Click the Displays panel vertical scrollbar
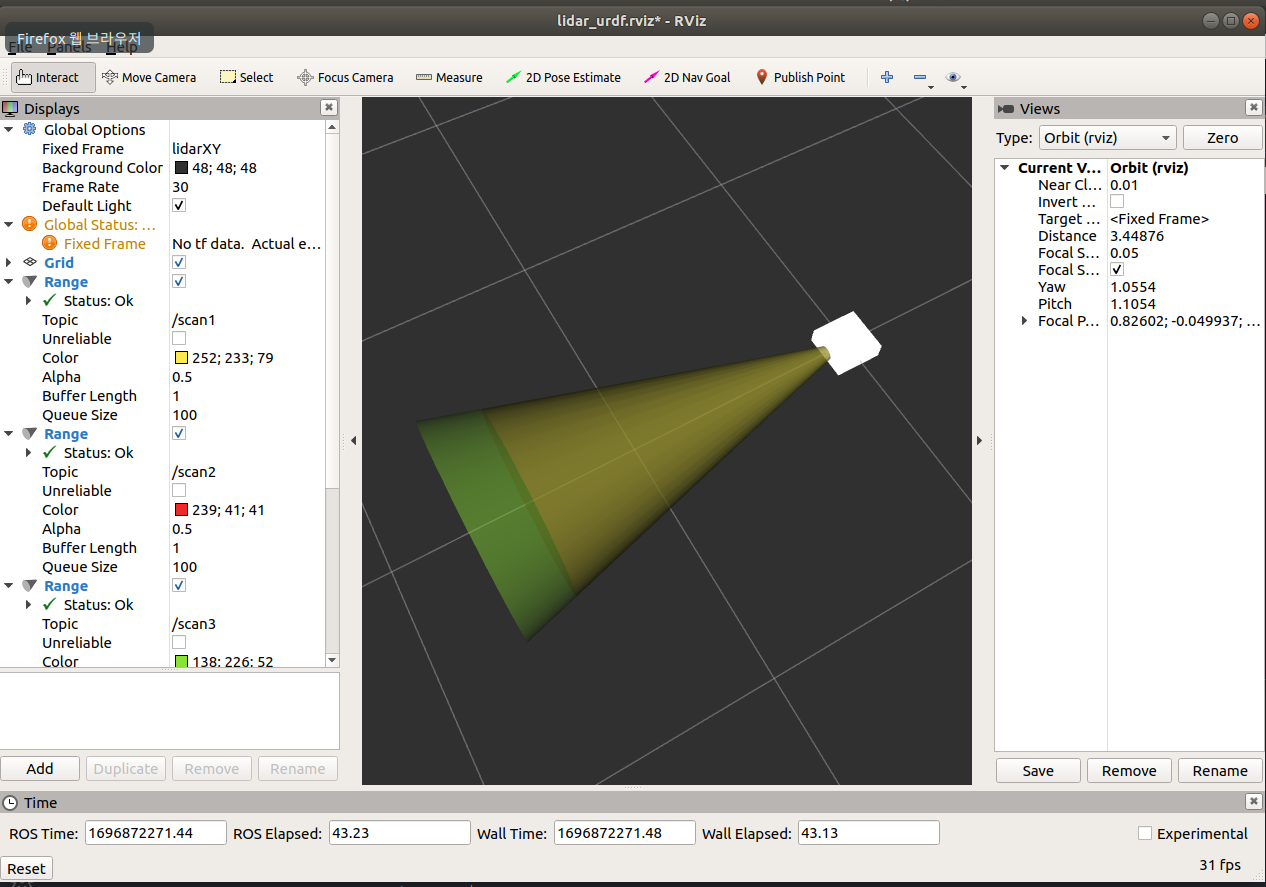 tap(333, 394)
